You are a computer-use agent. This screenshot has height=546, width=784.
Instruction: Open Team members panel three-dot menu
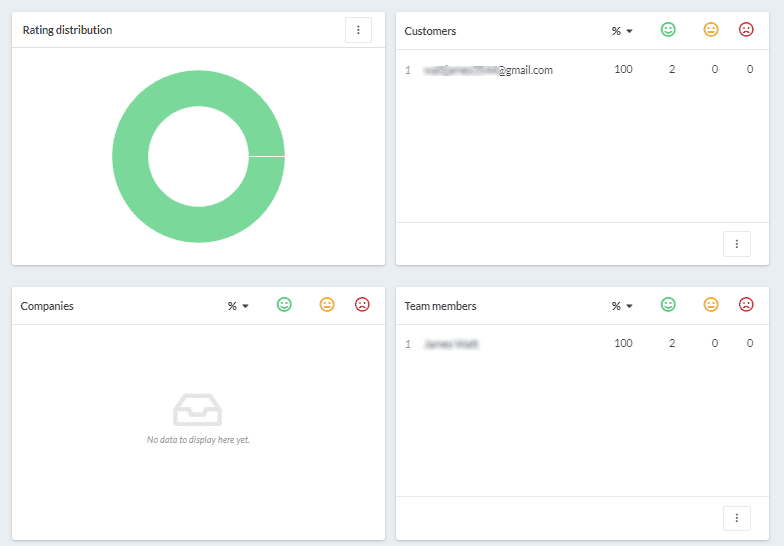click(x=736, y=518)
